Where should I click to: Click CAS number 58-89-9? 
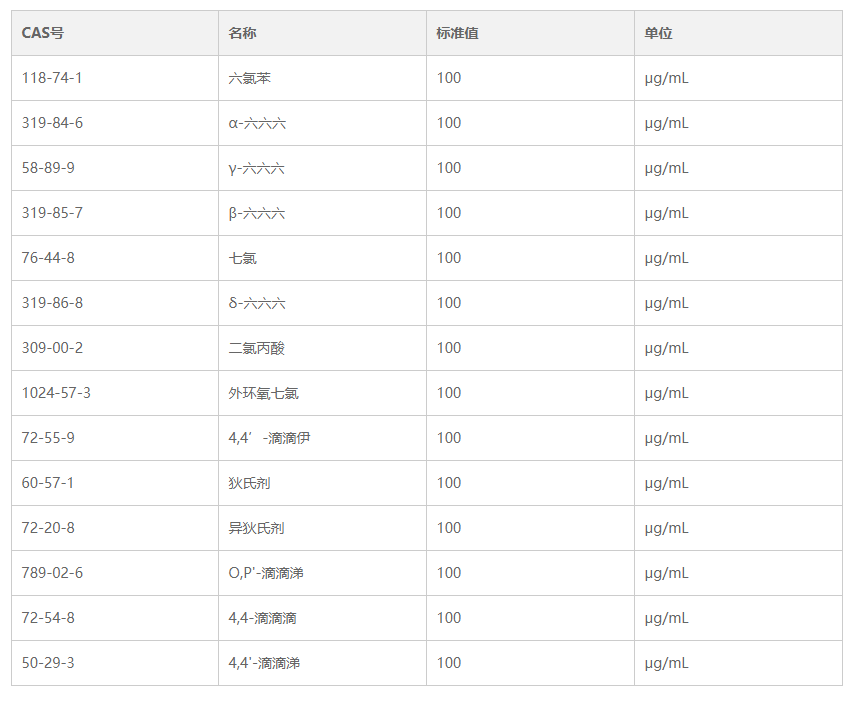click(48, 168)
